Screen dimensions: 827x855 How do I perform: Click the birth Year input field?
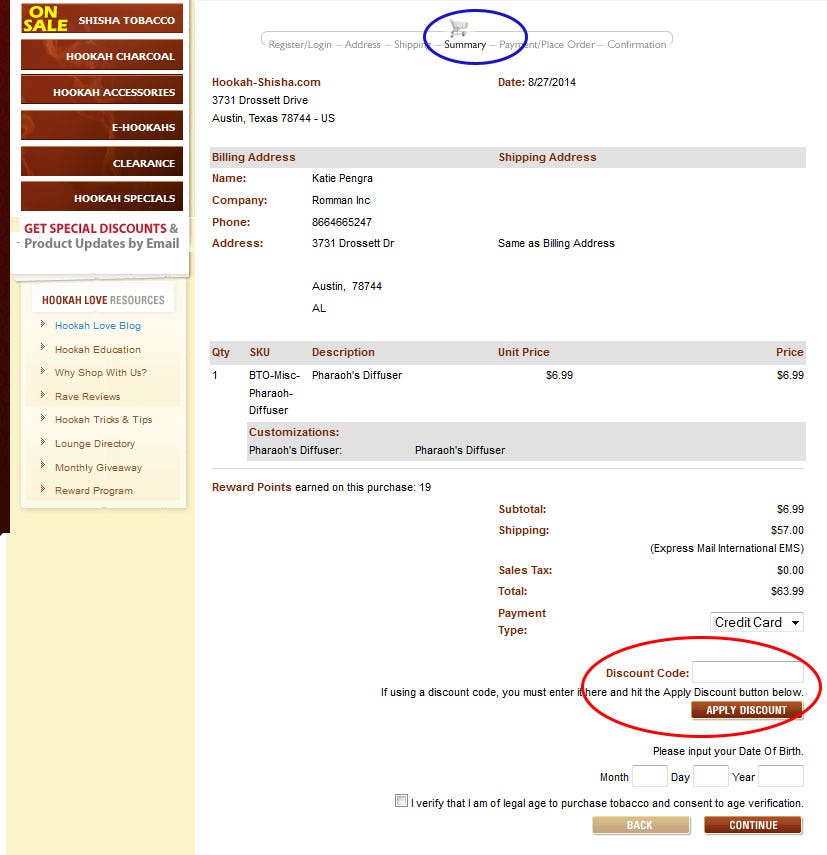tap(781, 776)
